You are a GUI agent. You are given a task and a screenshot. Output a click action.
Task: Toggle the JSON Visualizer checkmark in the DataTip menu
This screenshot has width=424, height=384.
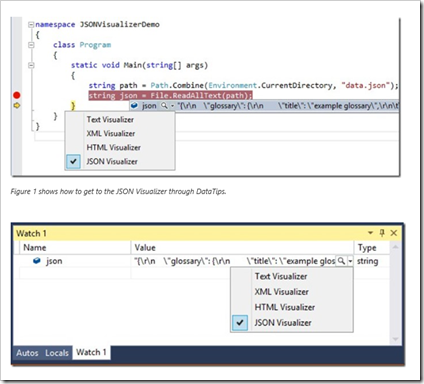coord(73,162)
